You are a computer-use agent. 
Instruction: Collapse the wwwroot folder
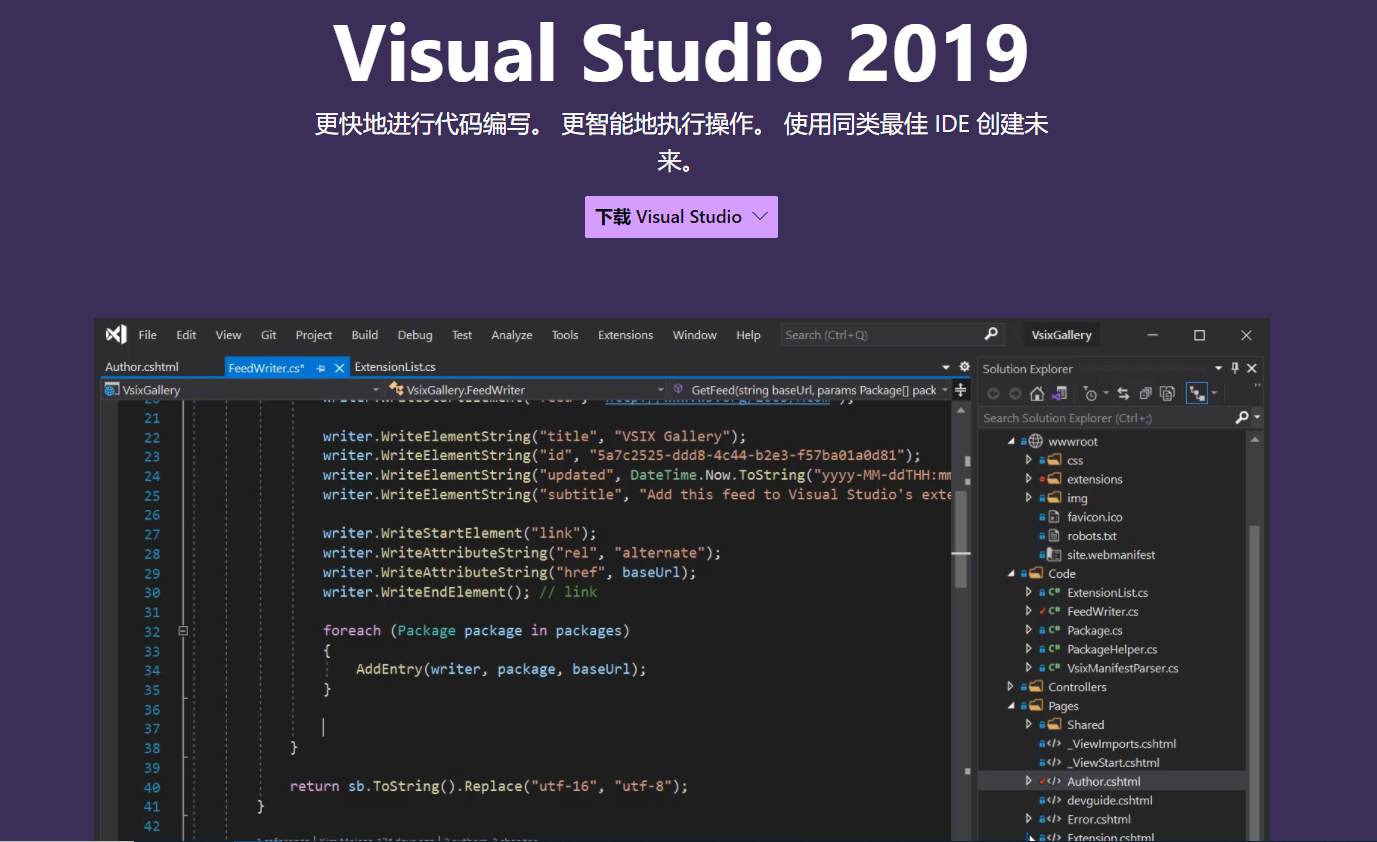1011,441
